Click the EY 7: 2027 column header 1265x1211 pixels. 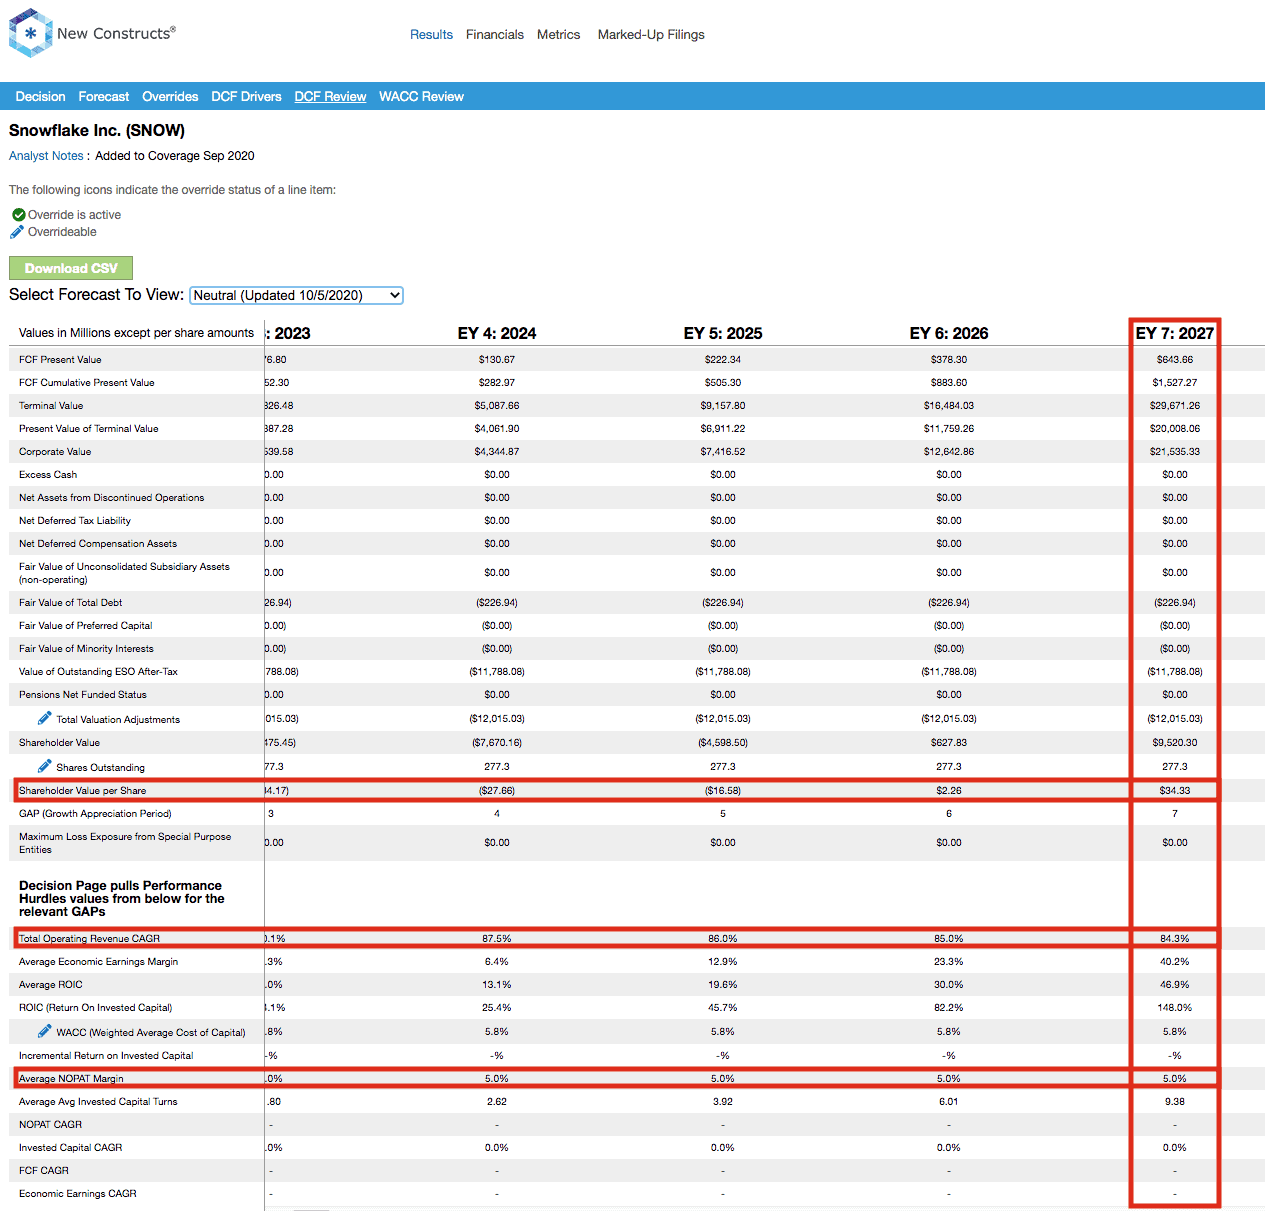pyautogui.click(x=1175, y=333)
